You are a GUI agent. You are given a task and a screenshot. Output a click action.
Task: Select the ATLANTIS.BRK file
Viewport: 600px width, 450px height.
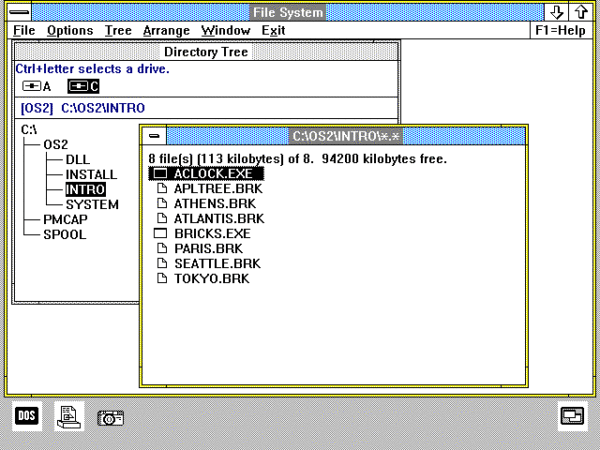tap(218, 218)
